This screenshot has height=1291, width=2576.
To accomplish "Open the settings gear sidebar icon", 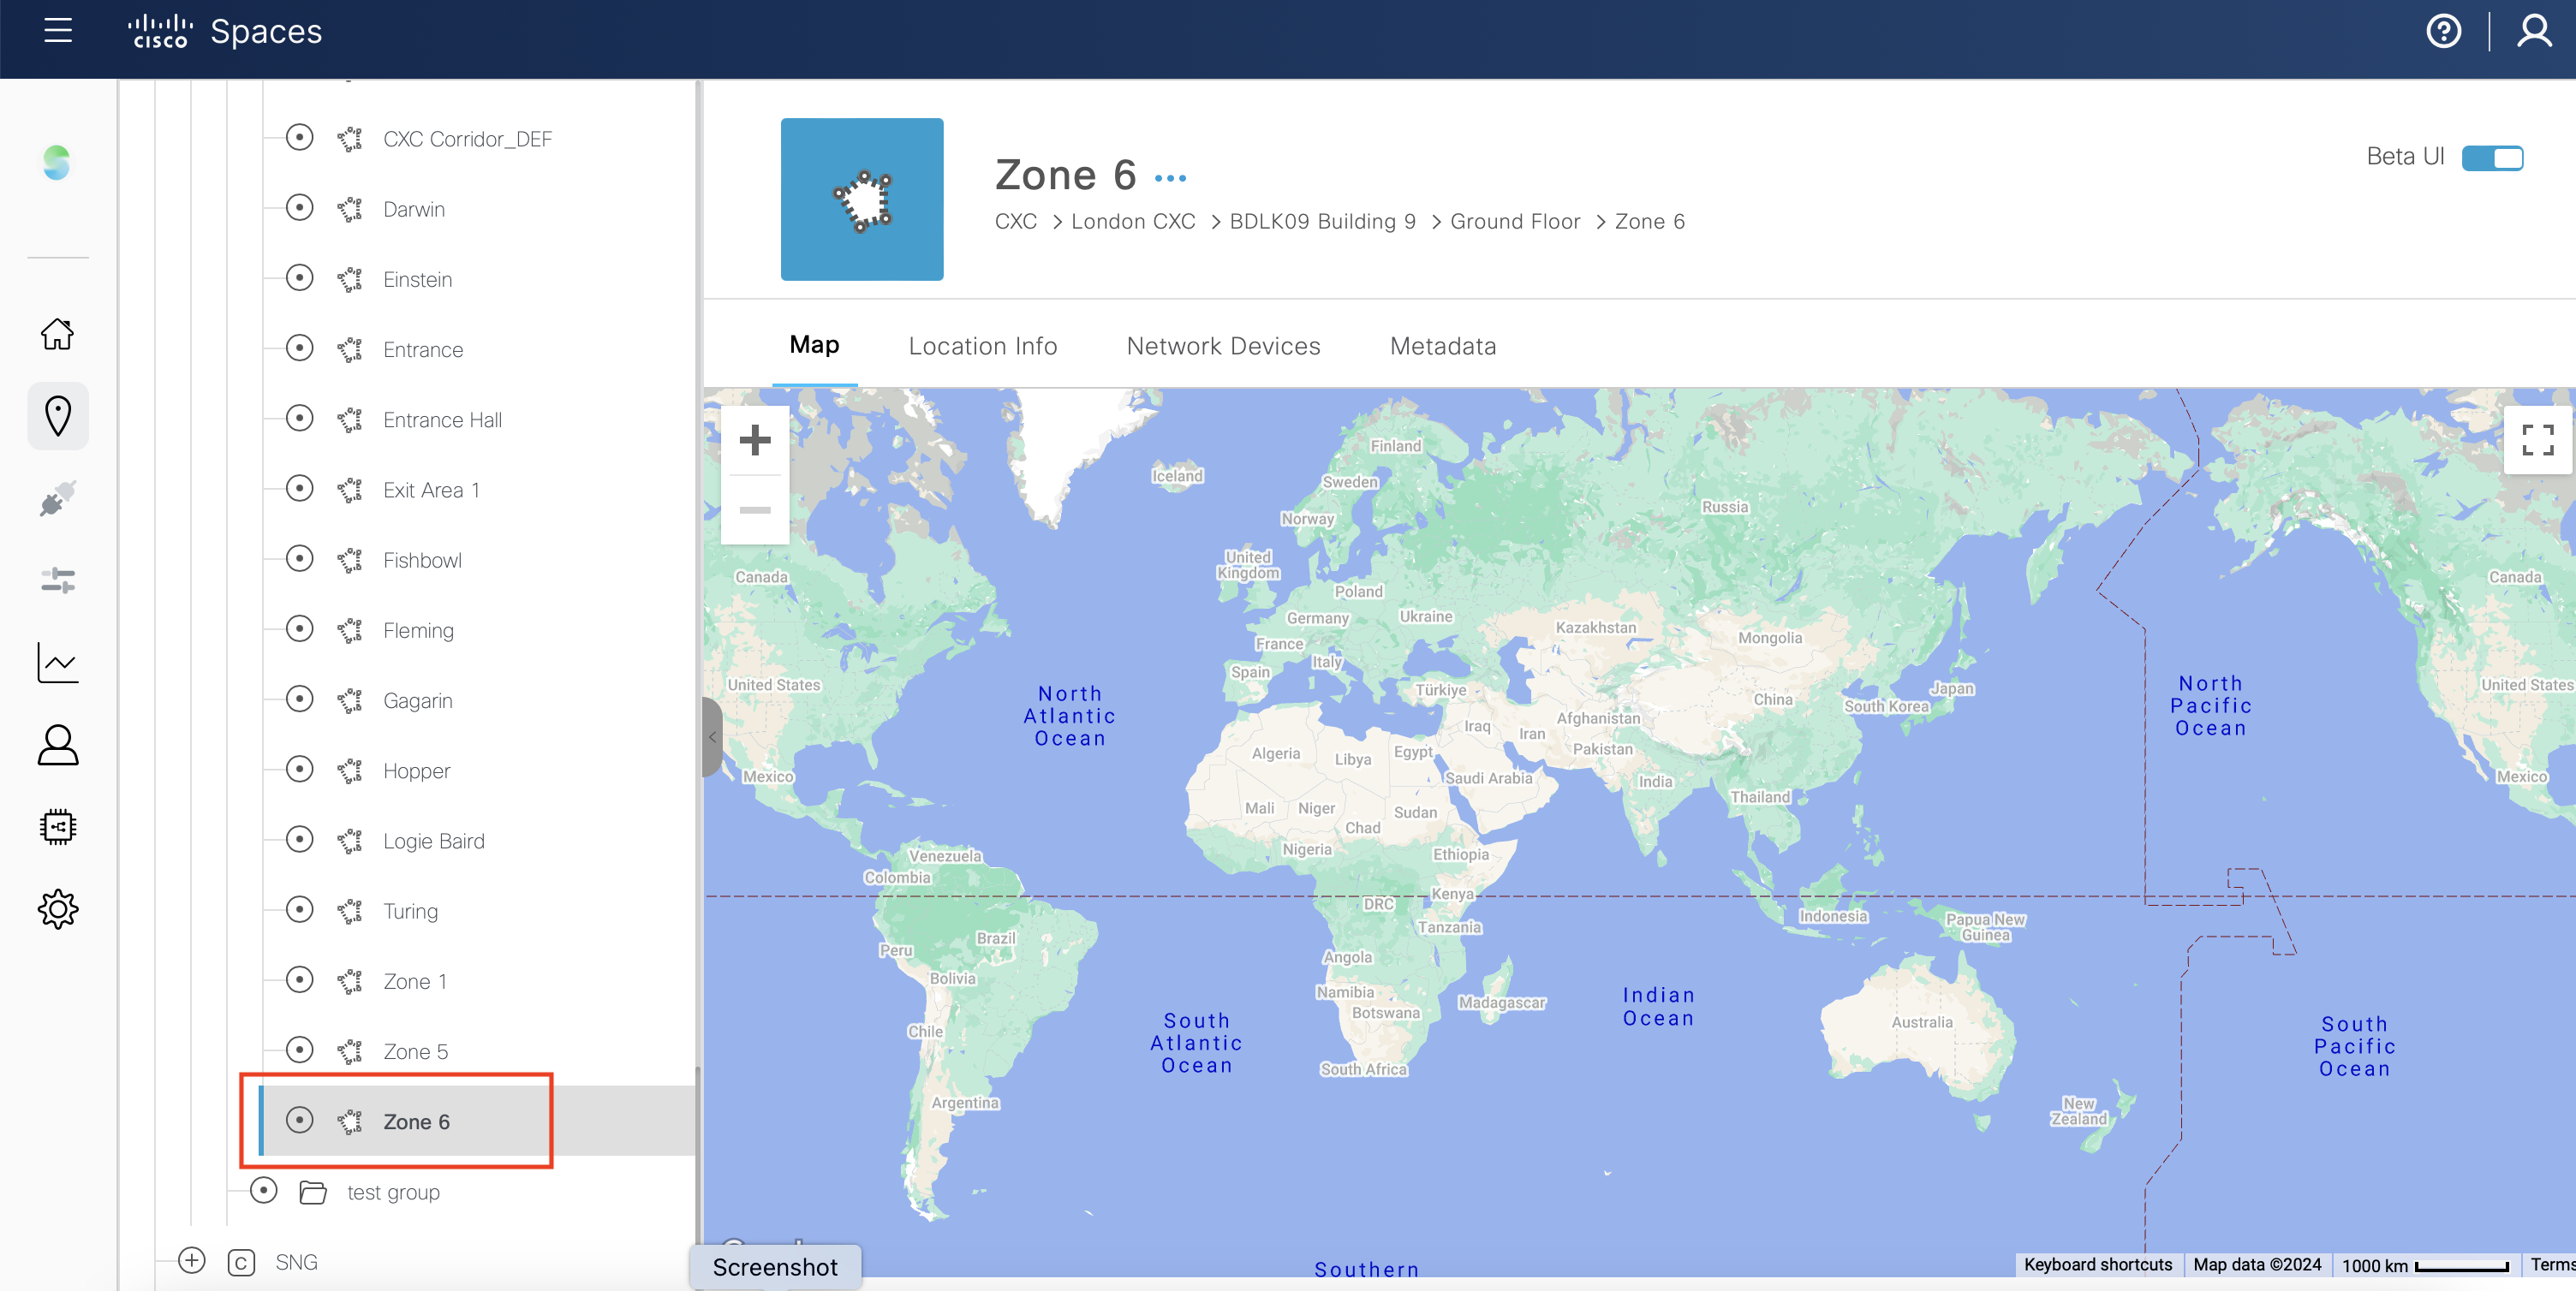I will pyautogui.click(x=58, y=909).
